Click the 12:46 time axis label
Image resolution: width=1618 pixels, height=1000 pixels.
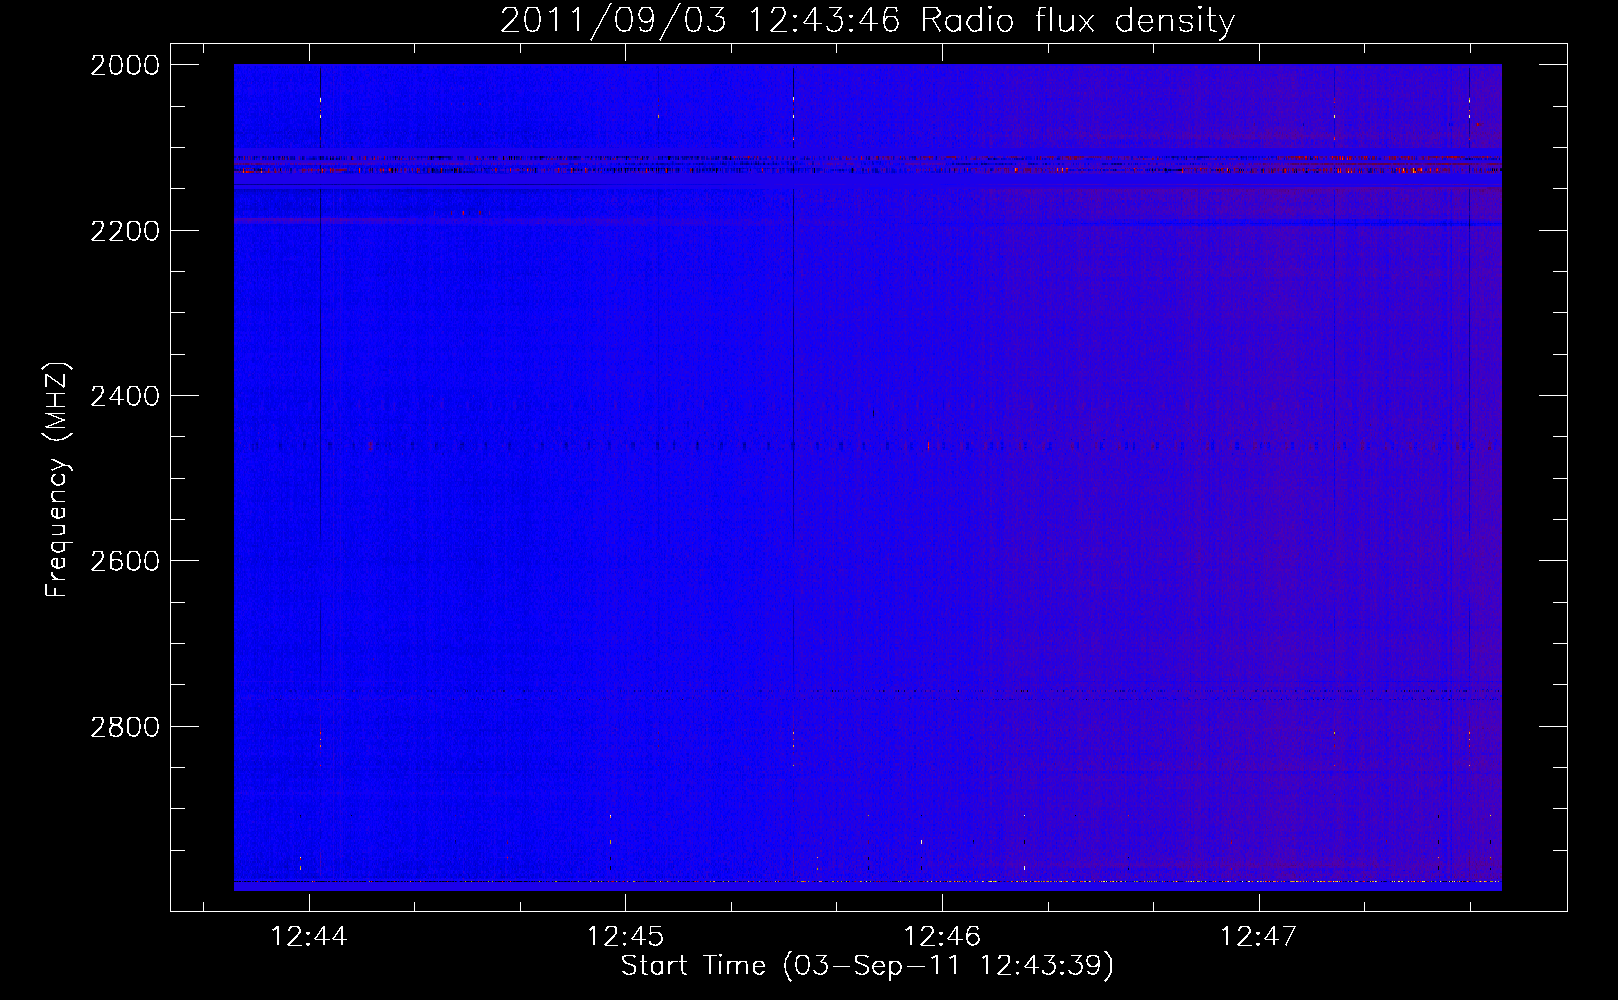click(942, 937)
